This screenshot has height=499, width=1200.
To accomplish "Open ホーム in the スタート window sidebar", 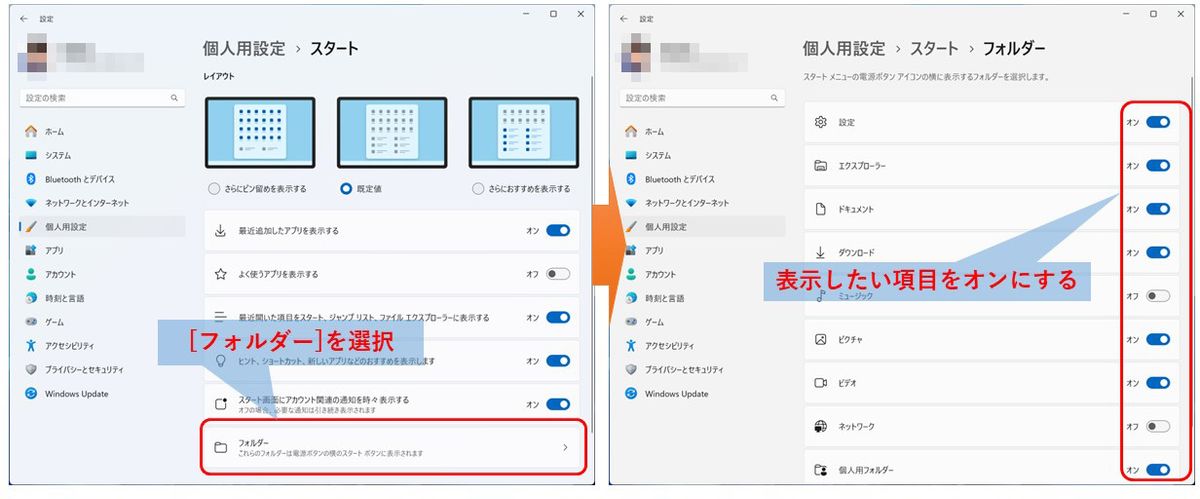I will 52,131.
